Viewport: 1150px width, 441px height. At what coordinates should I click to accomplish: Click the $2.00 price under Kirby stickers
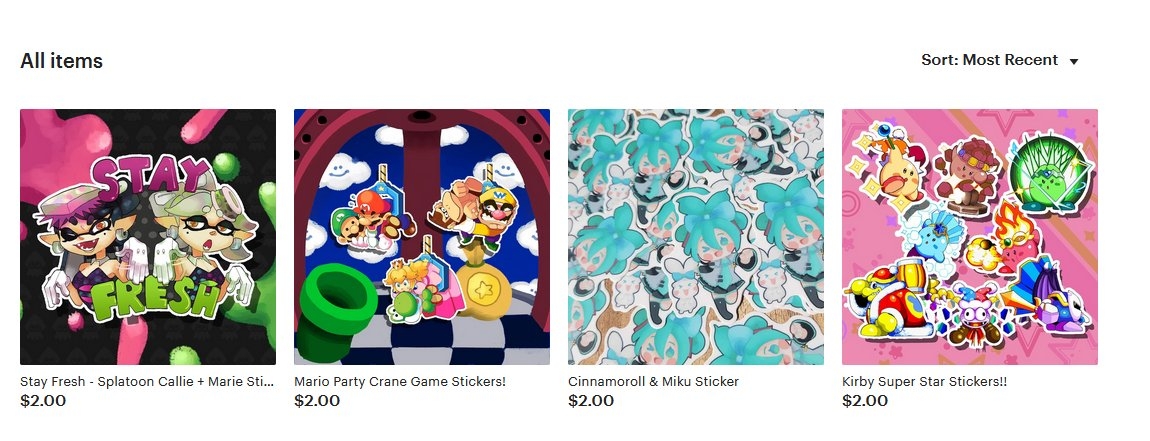pyautogui.click(x=865, y=401)
